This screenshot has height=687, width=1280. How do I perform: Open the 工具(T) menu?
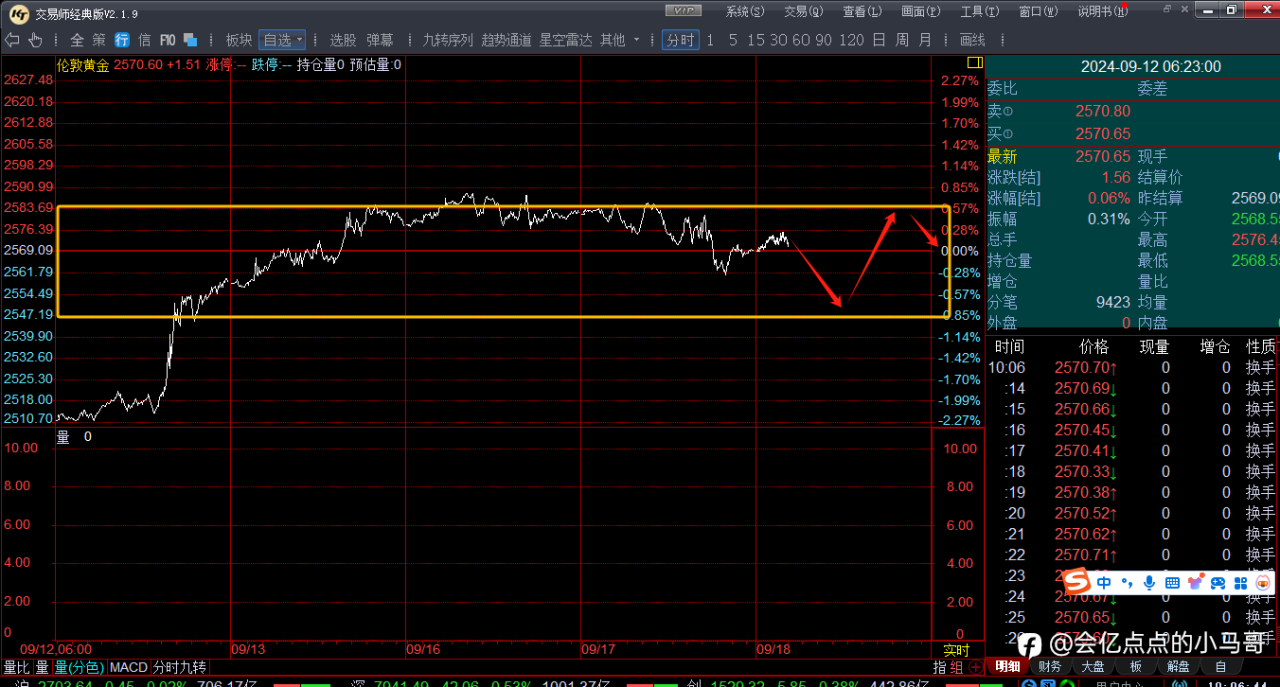[x=979, y=11]
